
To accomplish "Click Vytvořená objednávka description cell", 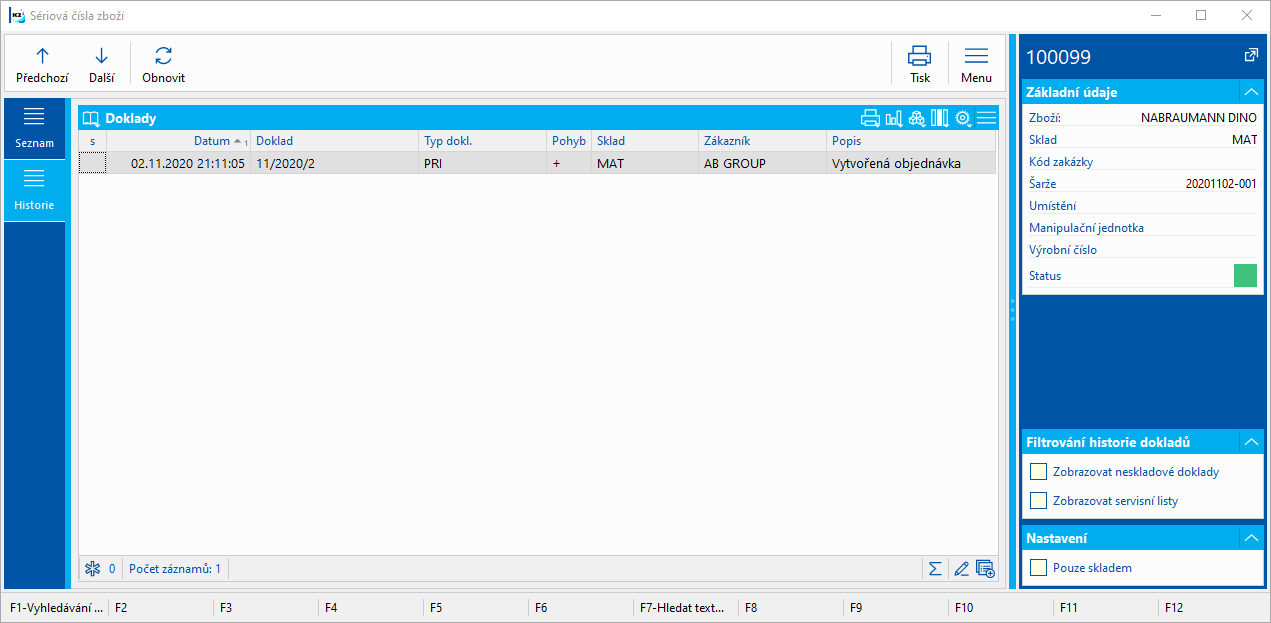I will [911, 163].
